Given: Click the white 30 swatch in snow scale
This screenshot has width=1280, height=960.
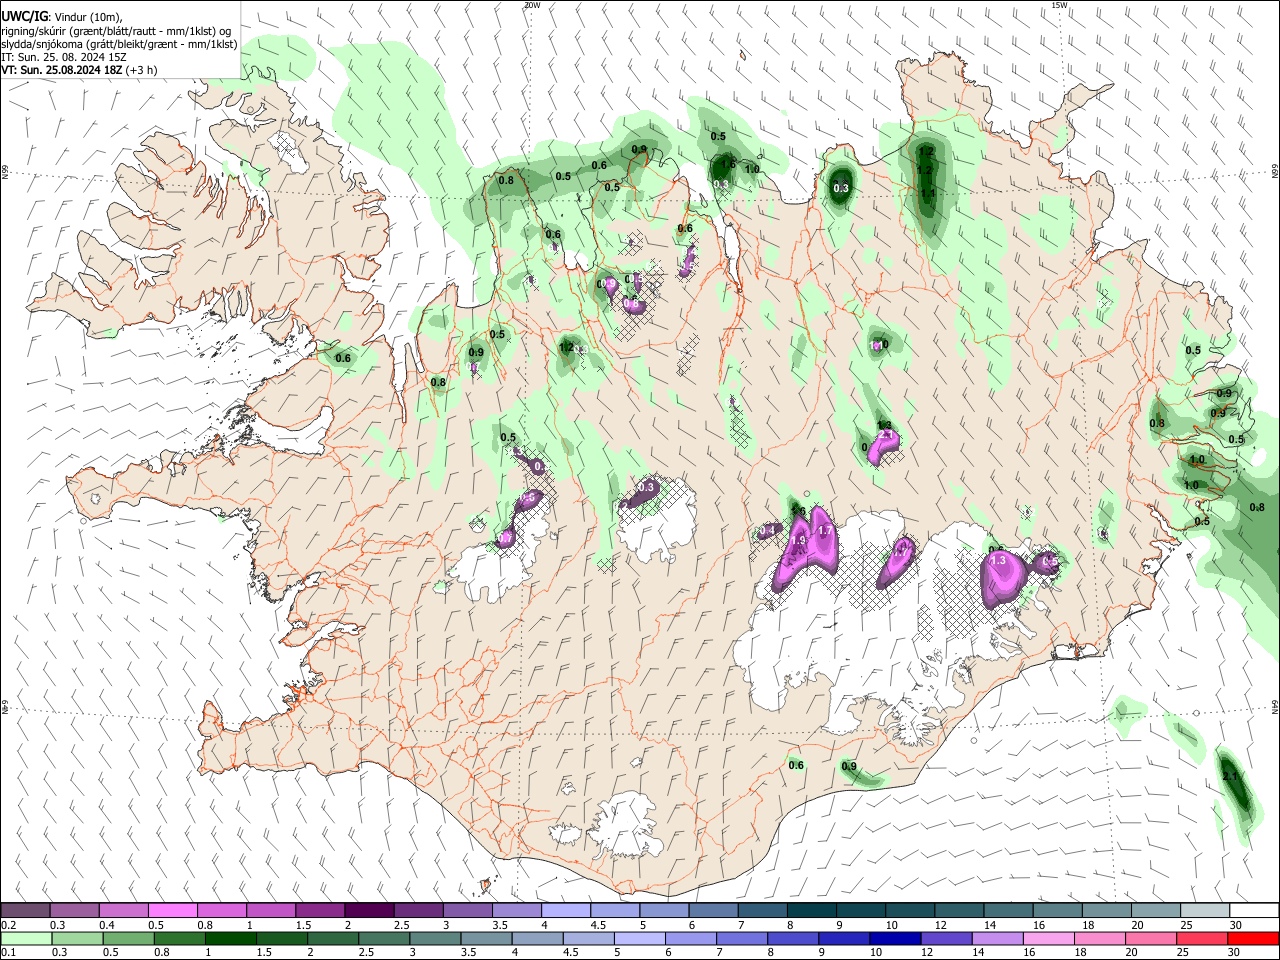Looking at the screenshot, I should pyautogui.click(x=1254, y=910).
